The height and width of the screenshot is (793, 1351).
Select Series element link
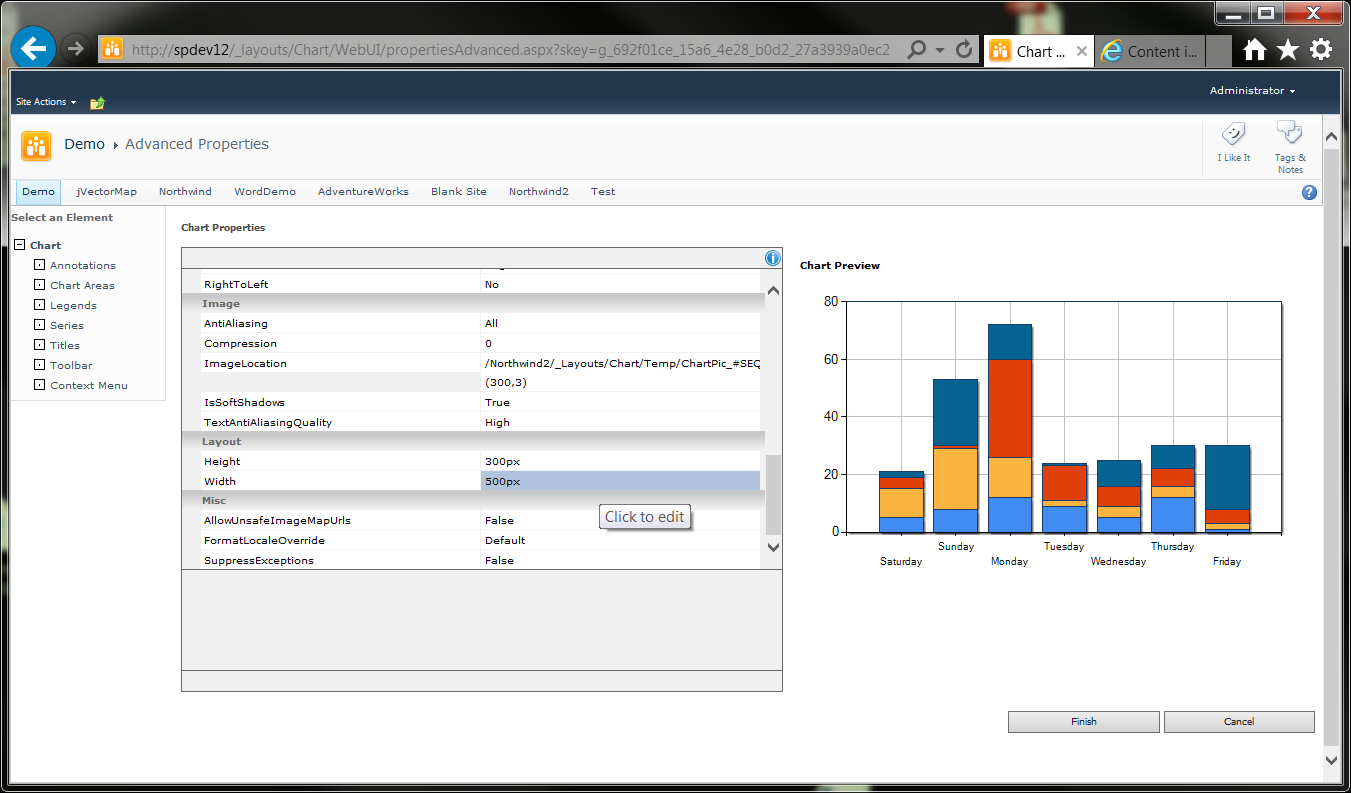tap(67, 326)
